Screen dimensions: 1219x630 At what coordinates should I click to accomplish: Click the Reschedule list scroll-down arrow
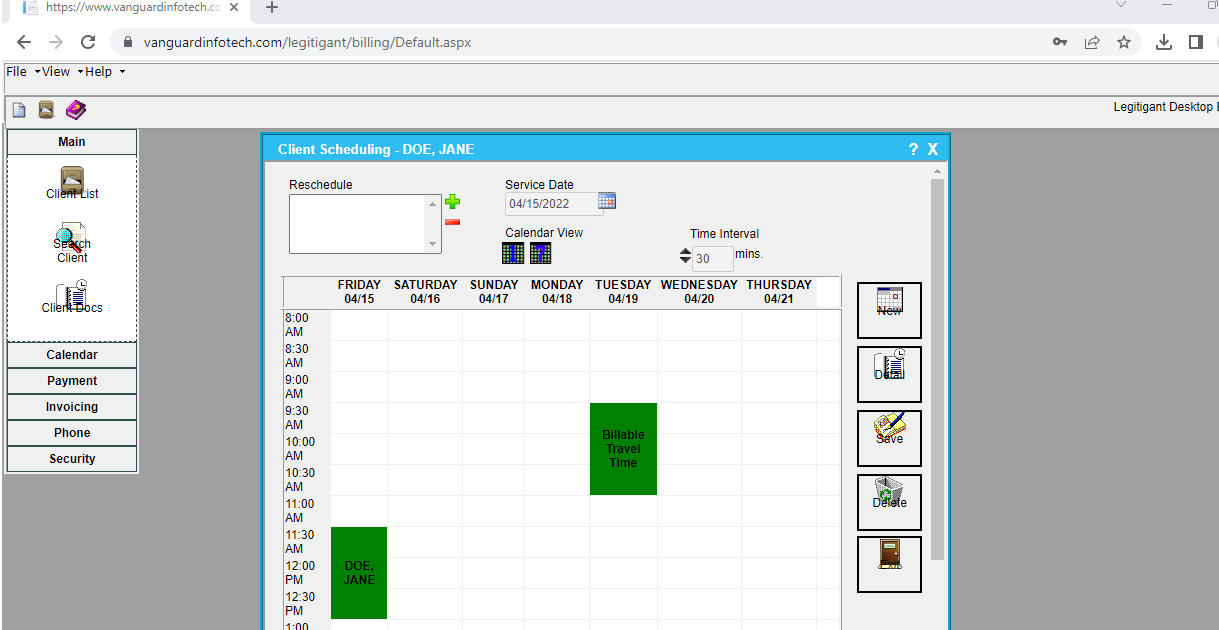pyautogui.click(x=433, y=244)
